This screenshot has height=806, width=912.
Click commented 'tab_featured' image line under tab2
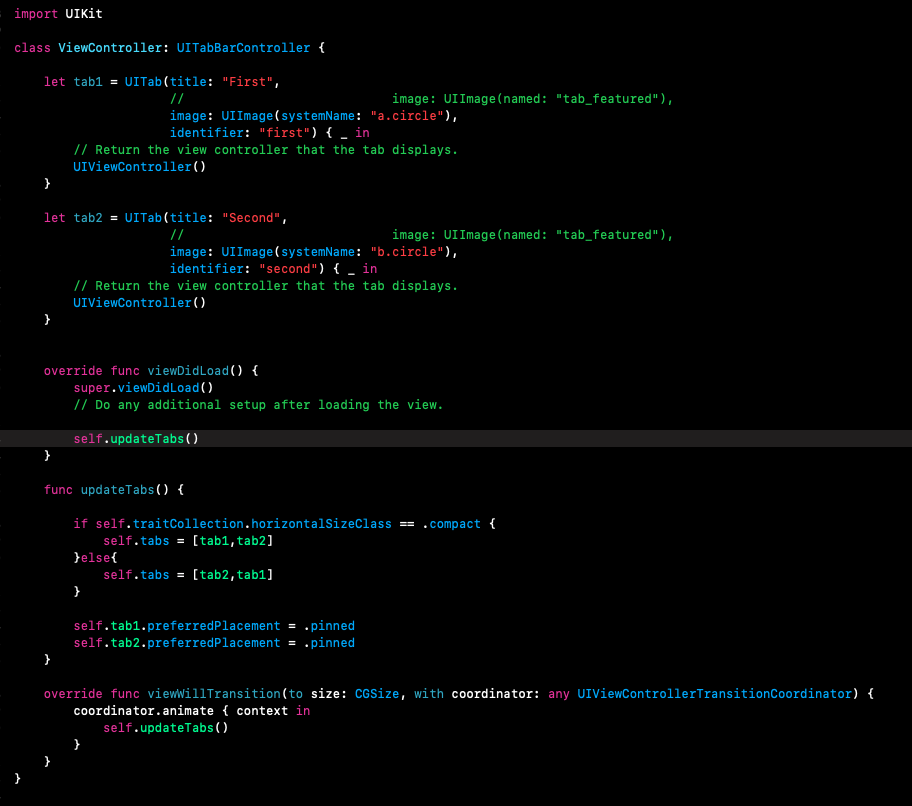[422, 235]
